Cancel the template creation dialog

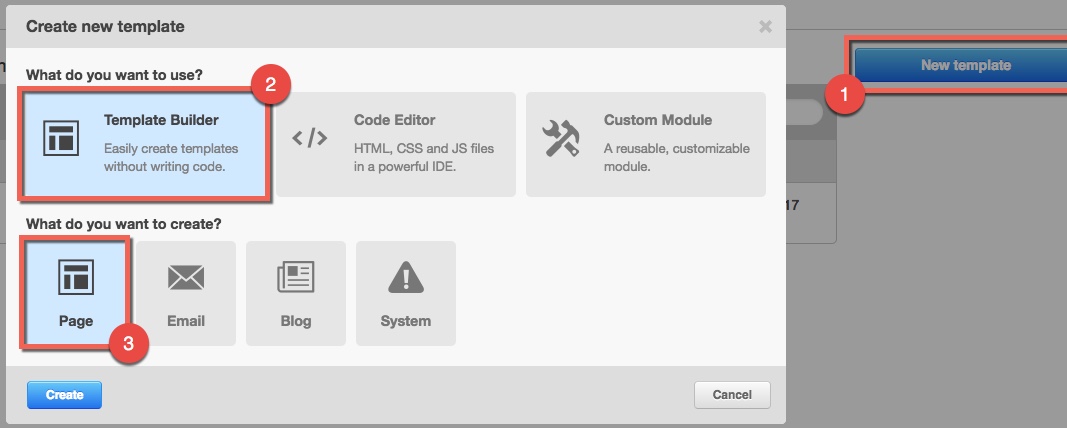732,395
